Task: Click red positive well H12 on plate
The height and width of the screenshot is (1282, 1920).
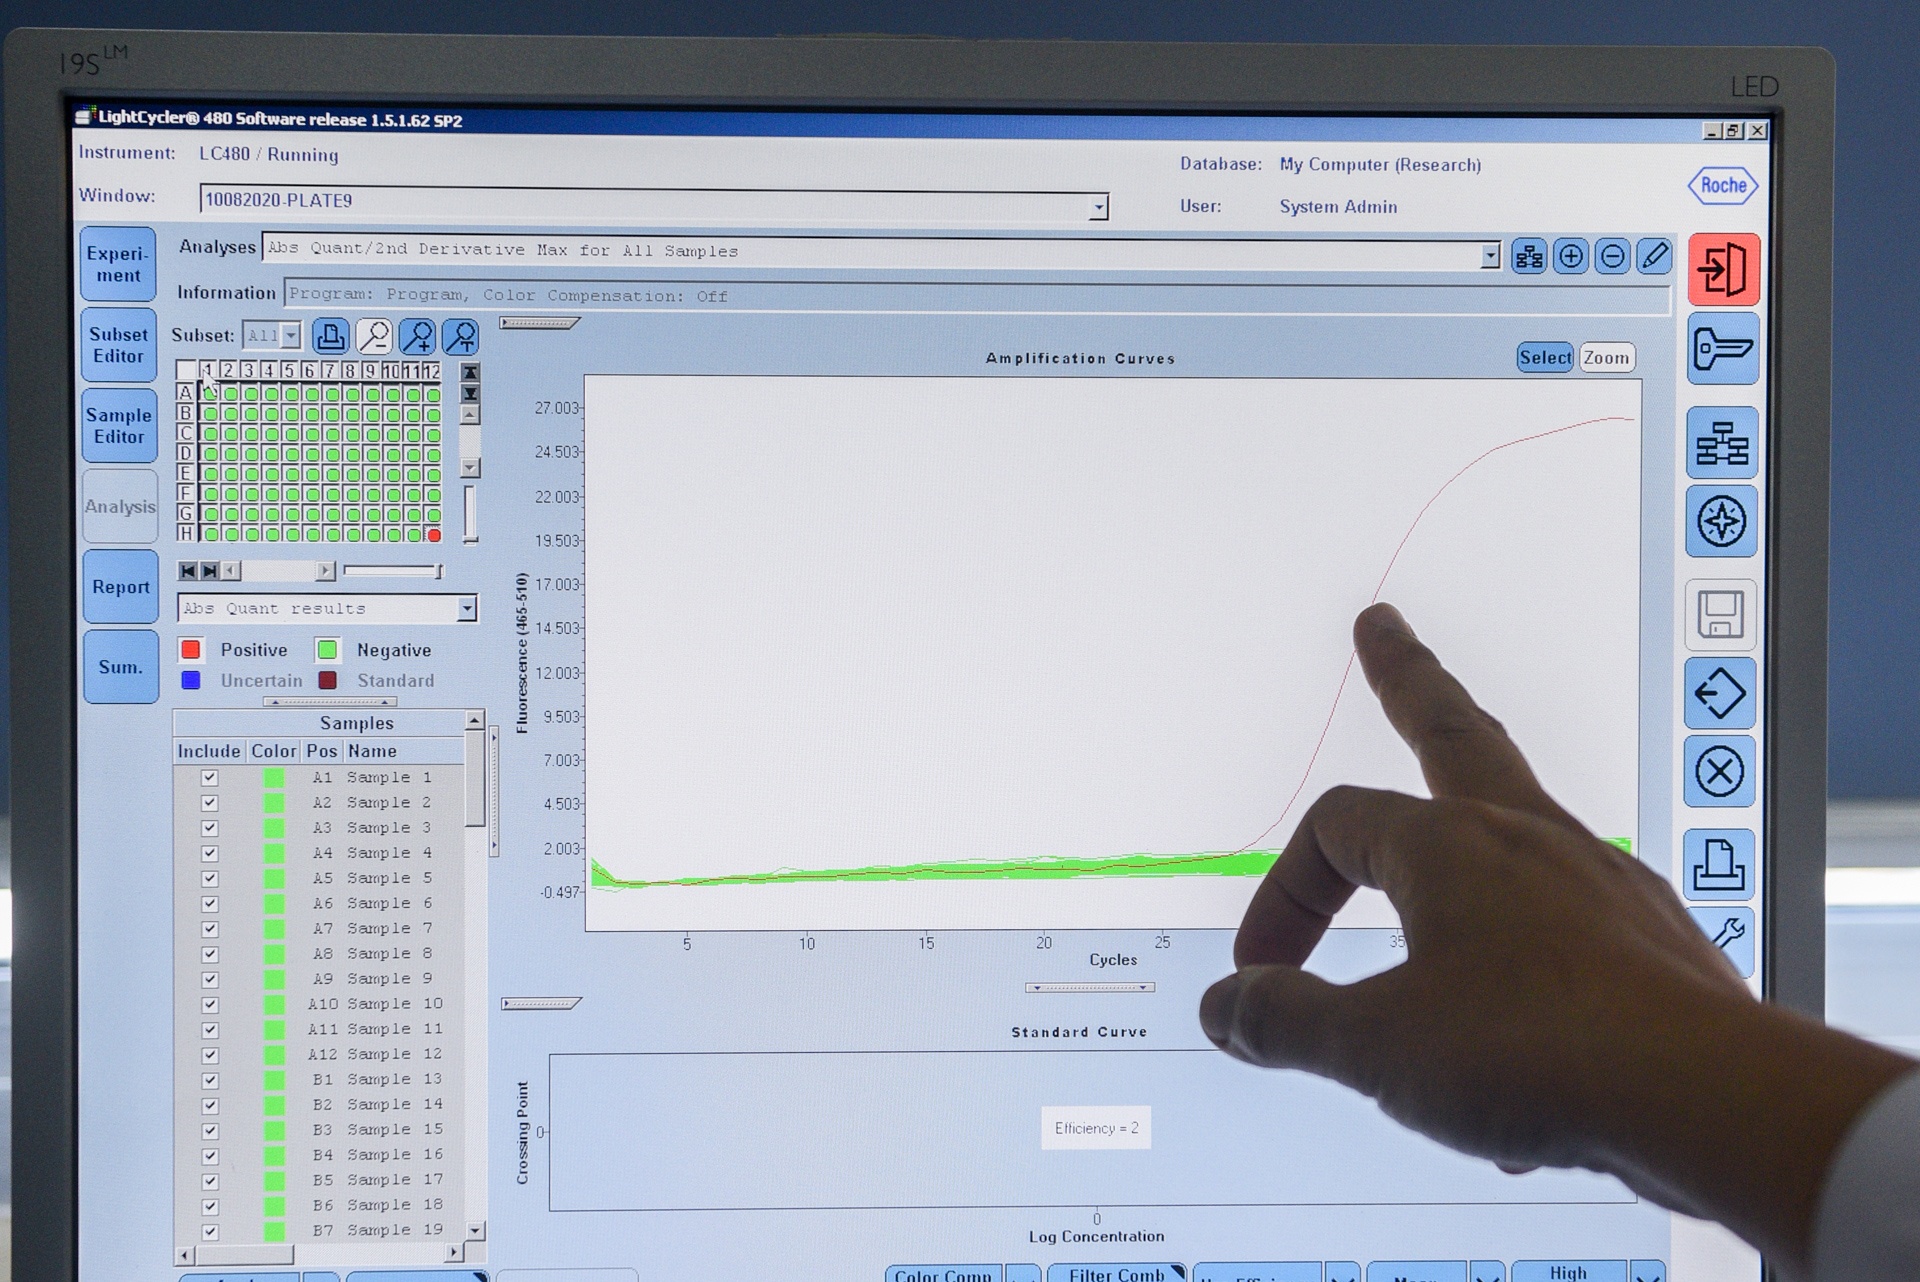Action: click(x=434, y=535)
